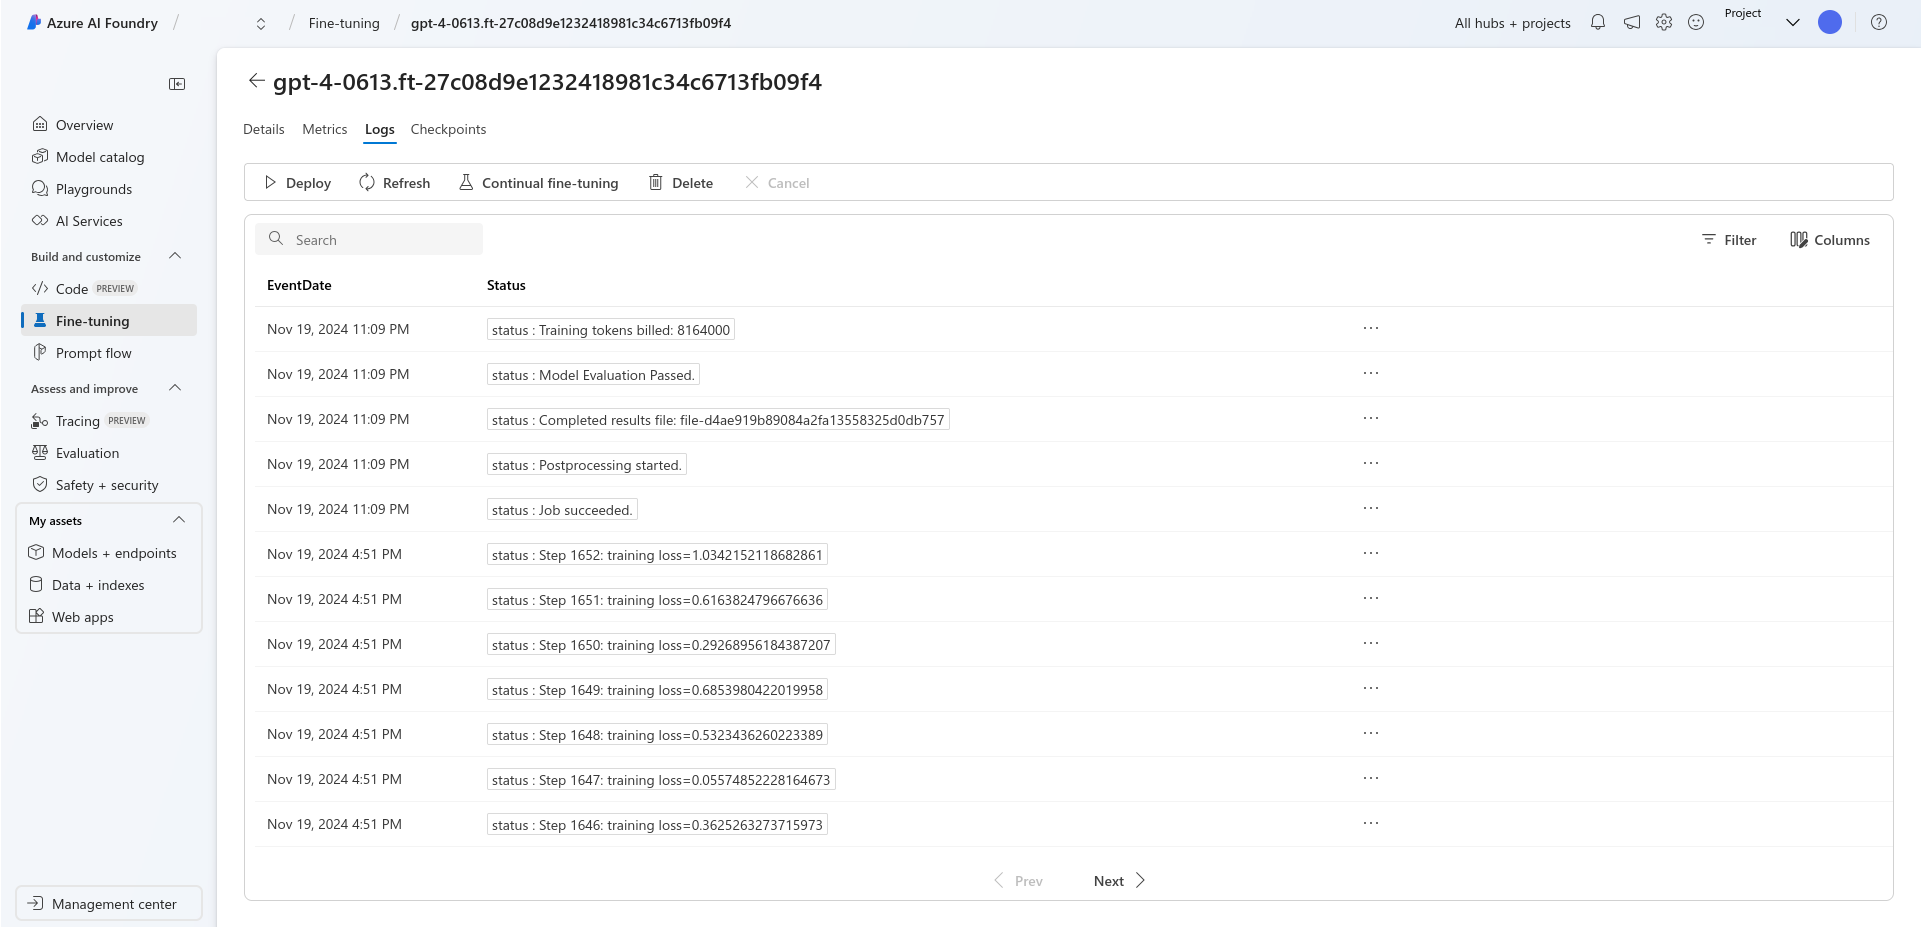Click the model name in the breadcrumb
This screenshot has height=927, width=1922.
coord(571,23)
